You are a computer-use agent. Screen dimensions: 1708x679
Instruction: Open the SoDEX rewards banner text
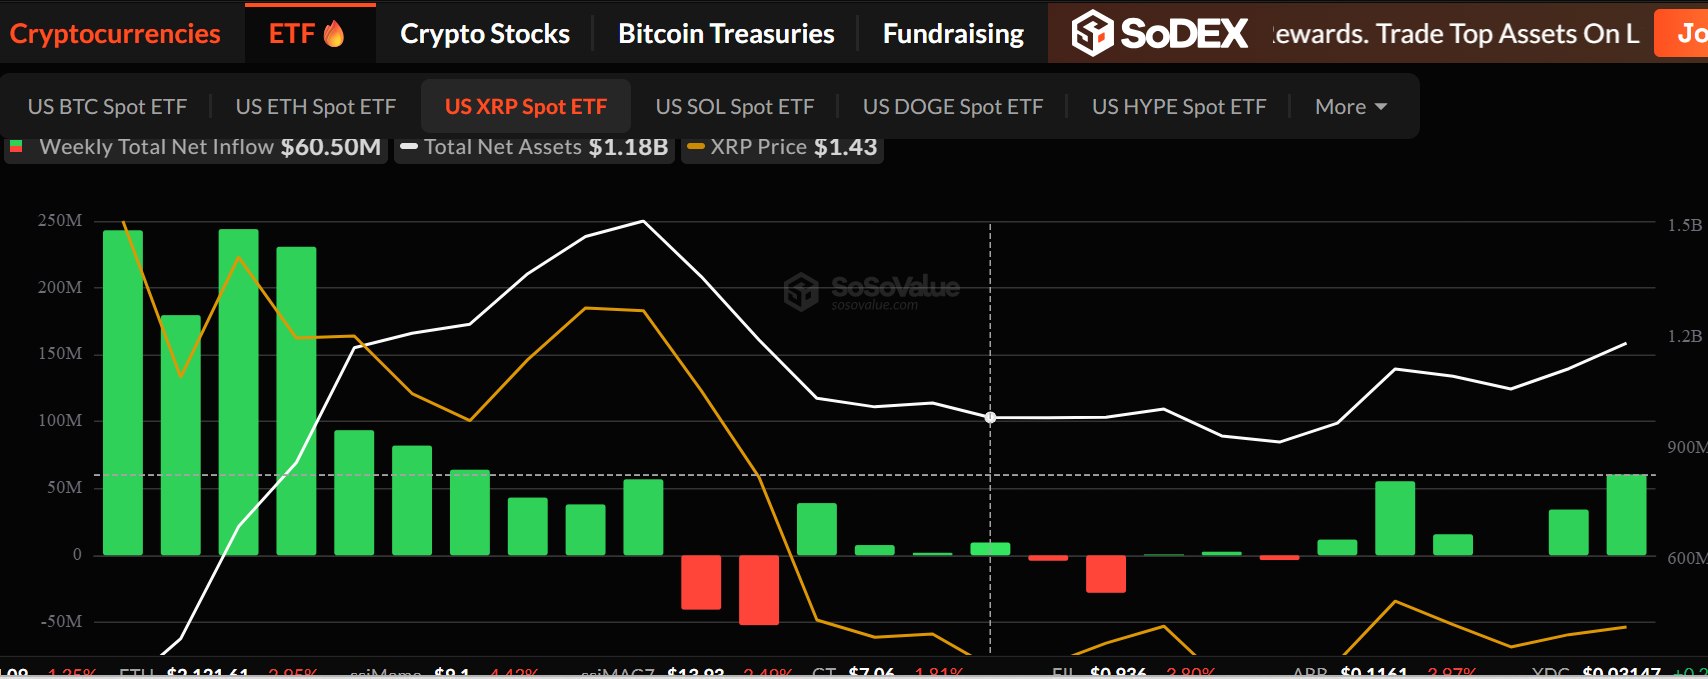(1456, 34)
